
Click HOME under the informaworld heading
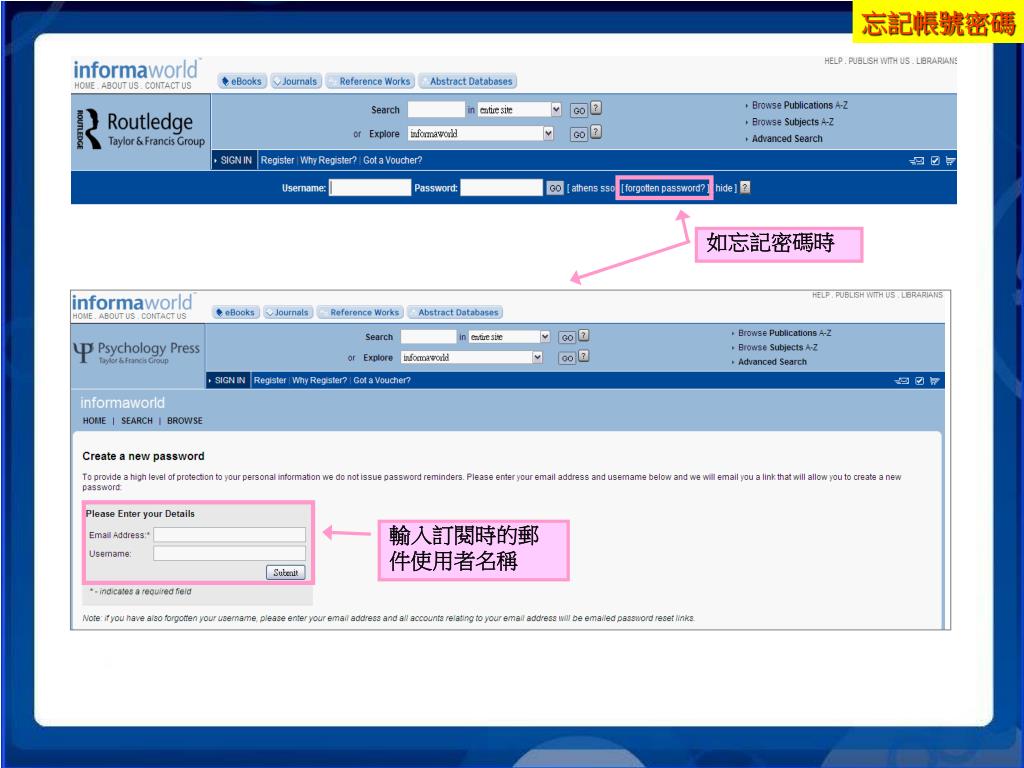pyautogui.click(x=94, y=421)
